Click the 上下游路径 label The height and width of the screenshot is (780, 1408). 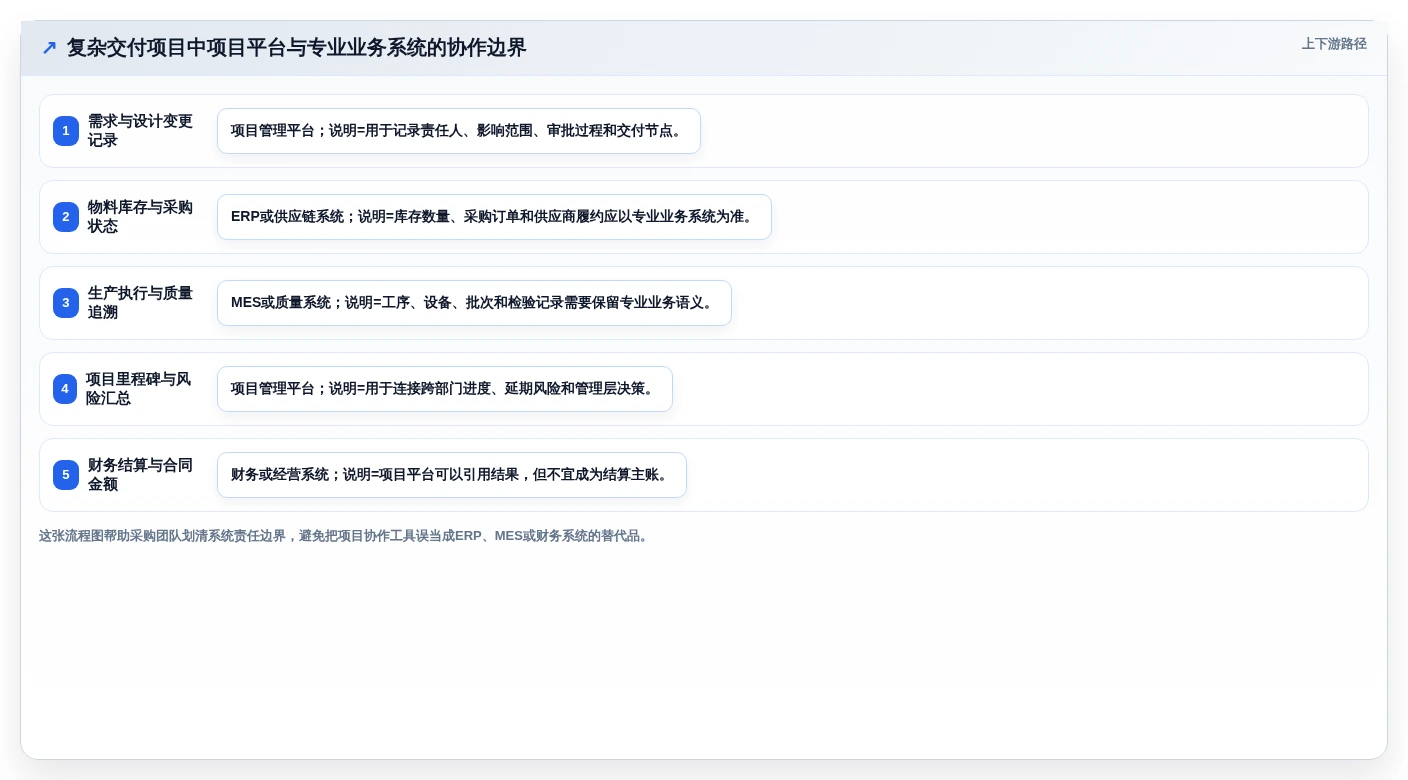point(1334,44)
